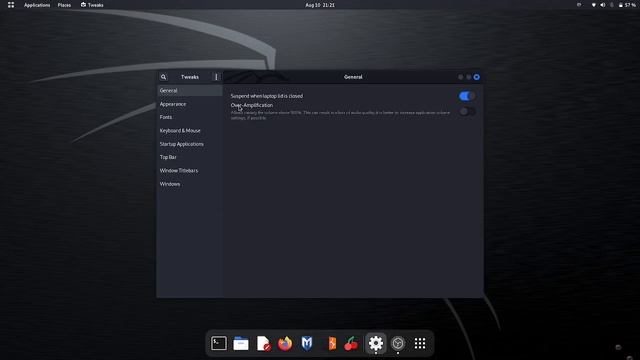Open the clock and calendar in top bar
The height and width of the screenshot is (360, 640).
[320, 5]
